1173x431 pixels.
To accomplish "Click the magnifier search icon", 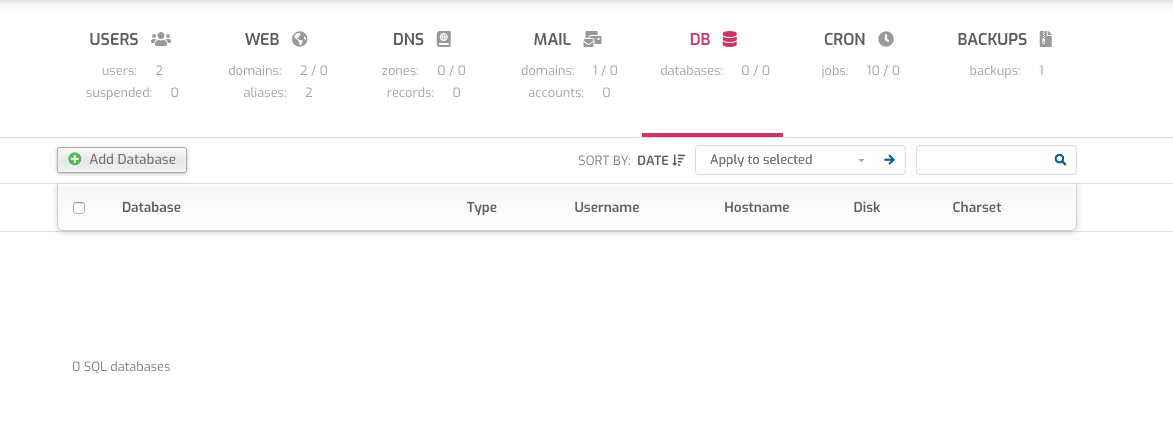I will point(1060,160).
